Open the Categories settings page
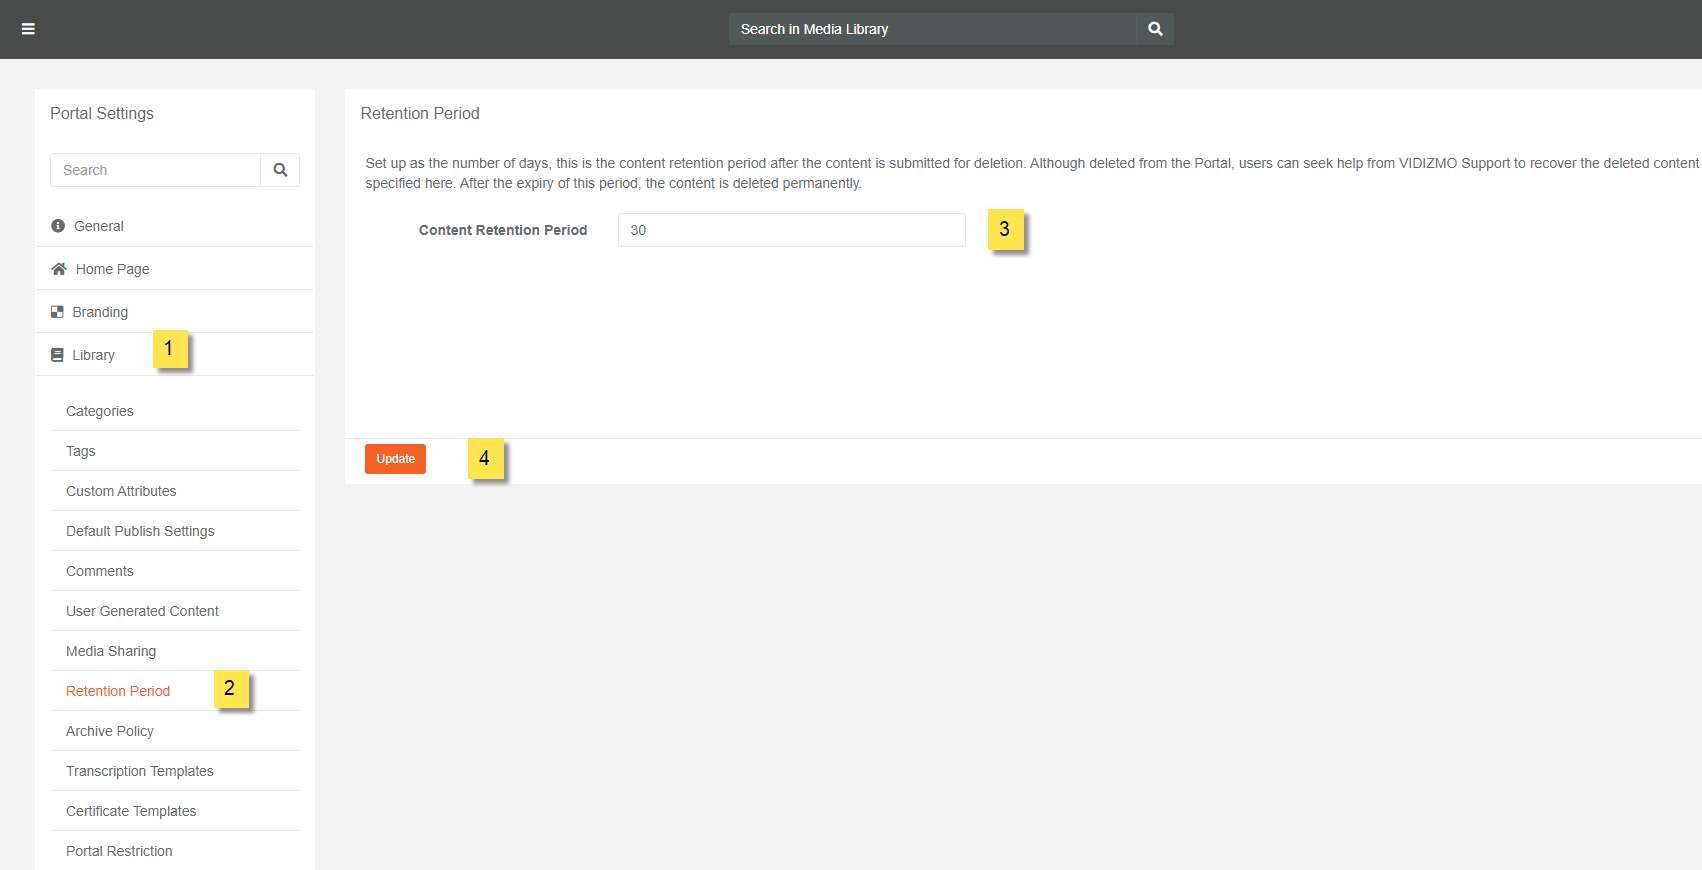 100,411
